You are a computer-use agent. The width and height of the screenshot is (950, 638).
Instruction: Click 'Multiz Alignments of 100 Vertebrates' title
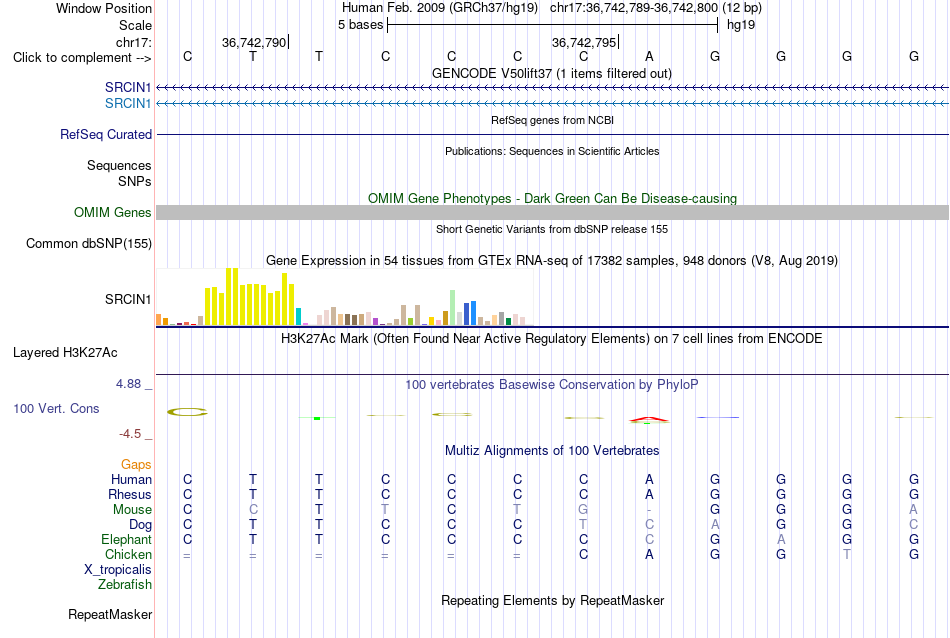pos(552,450)
